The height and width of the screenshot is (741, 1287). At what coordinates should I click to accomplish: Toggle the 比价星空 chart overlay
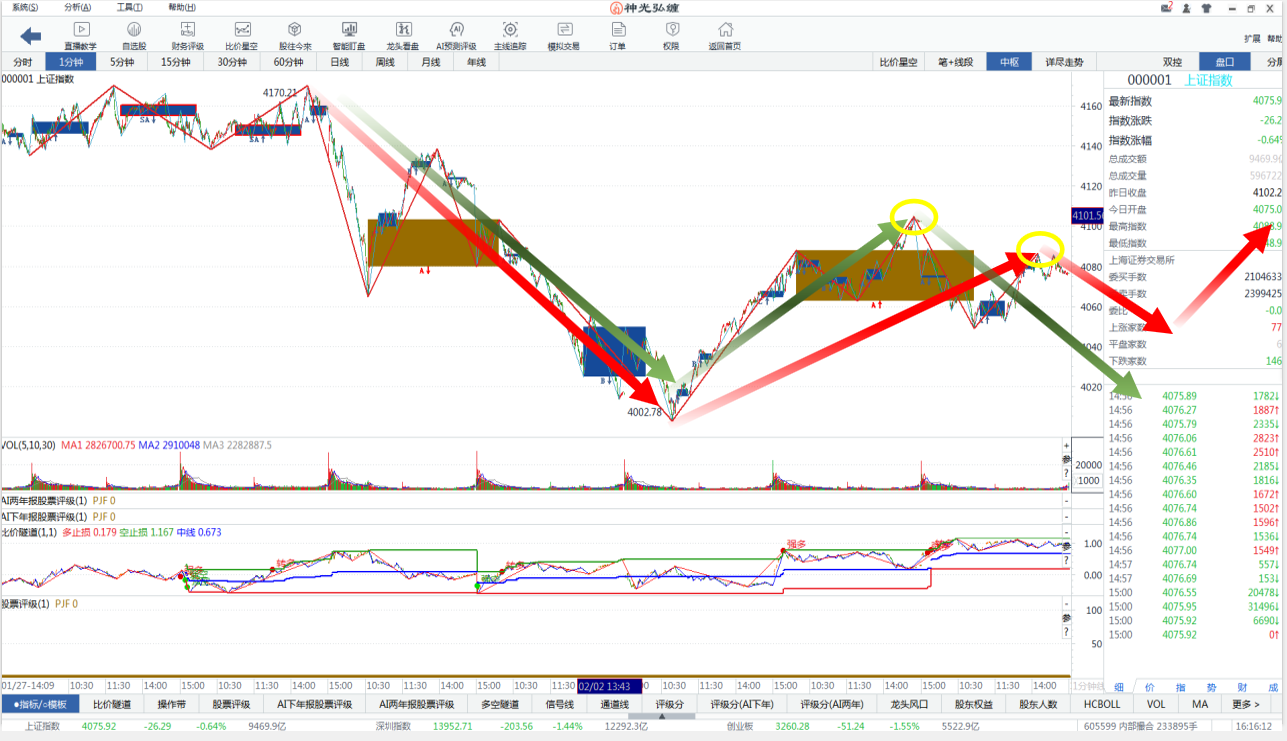click(x=898, y=62)
